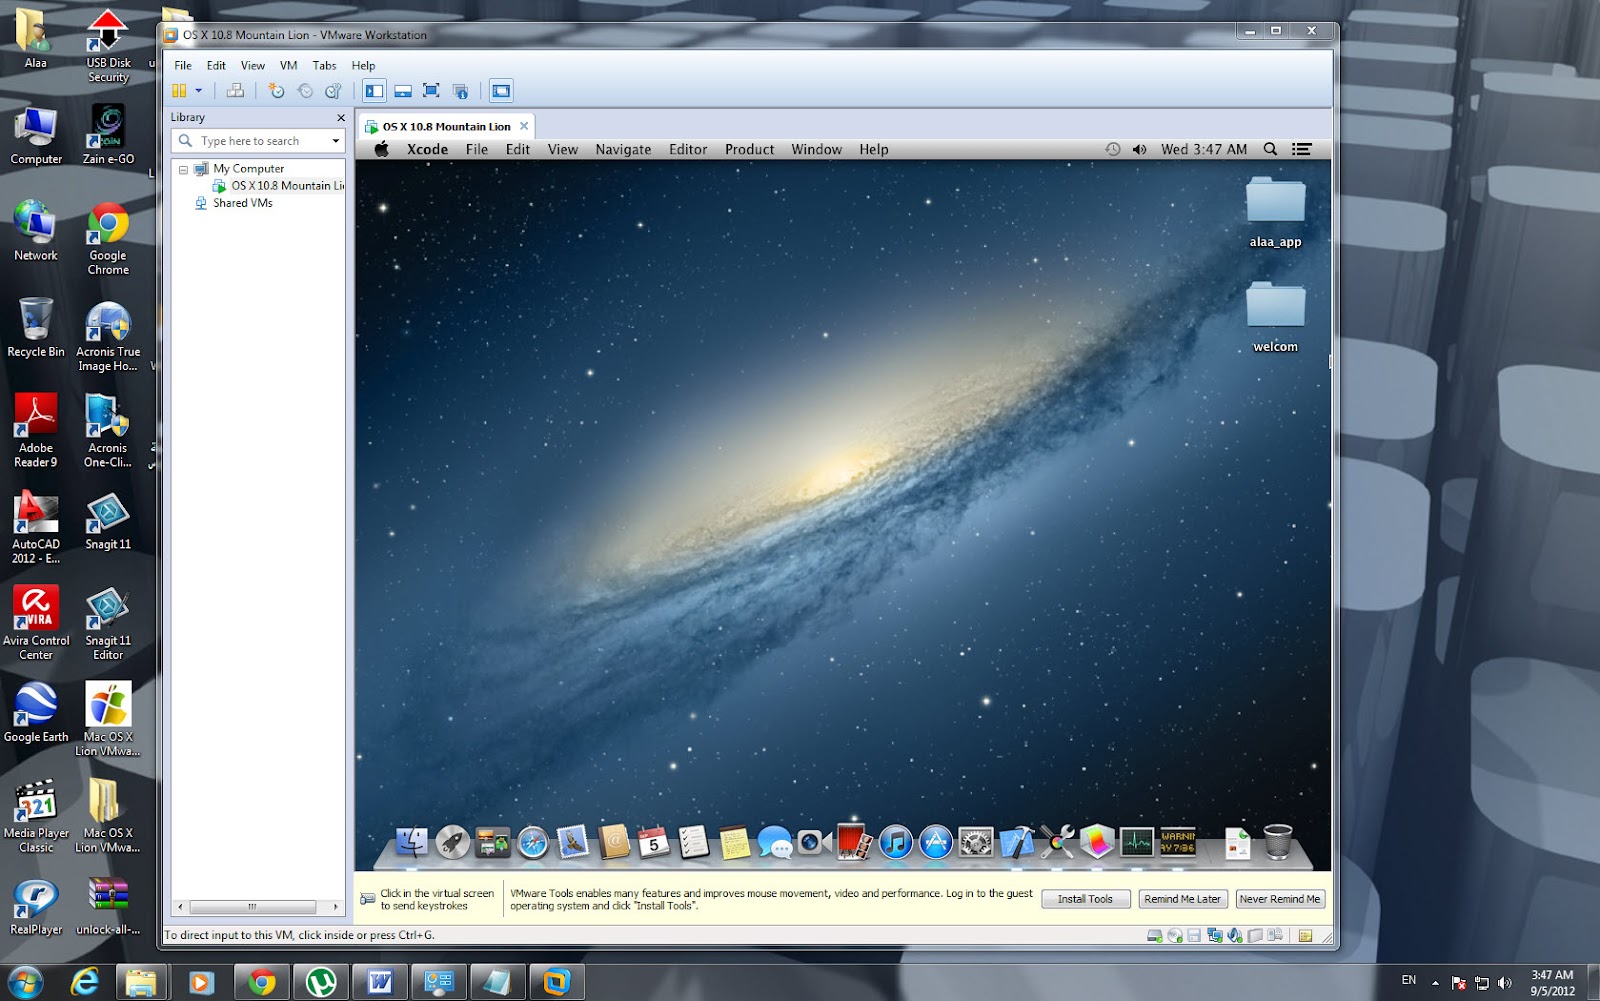The image size is (1600, 1001).
Task: Open the Xcode Product menu
Action: tap(749, 149)
